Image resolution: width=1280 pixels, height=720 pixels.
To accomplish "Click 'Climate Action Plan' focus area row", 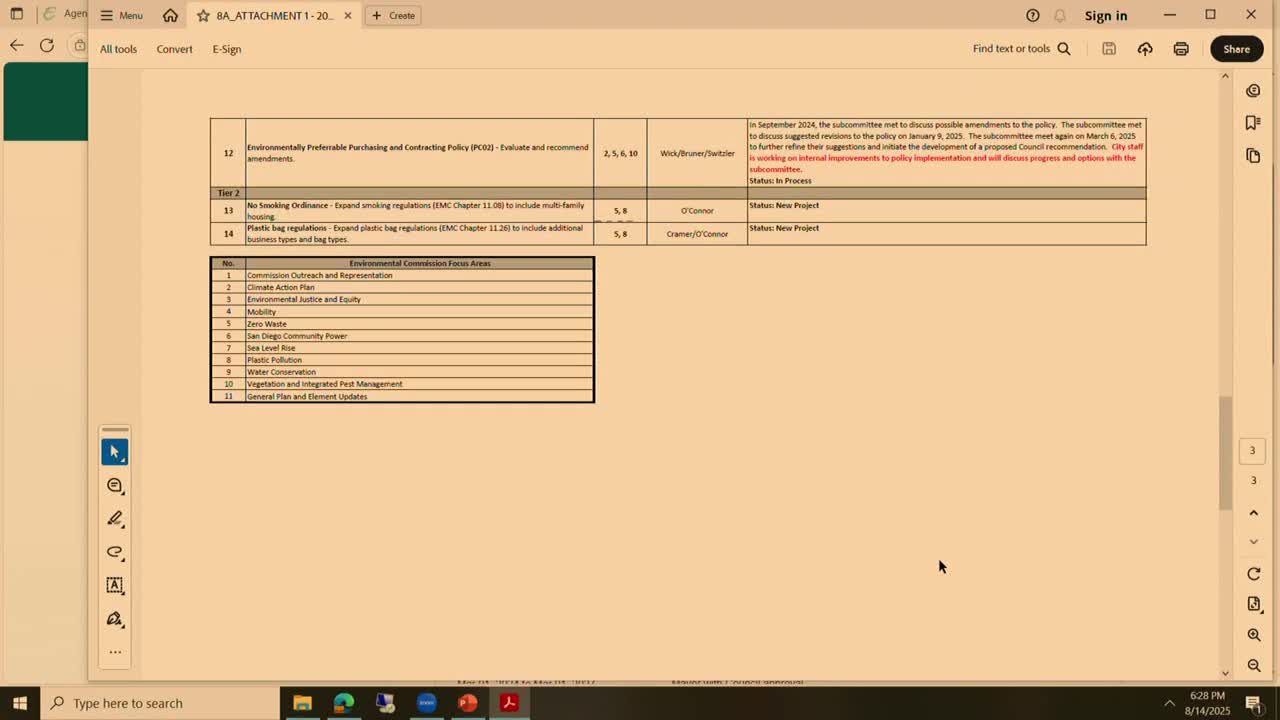I will (x=402, y=287).
